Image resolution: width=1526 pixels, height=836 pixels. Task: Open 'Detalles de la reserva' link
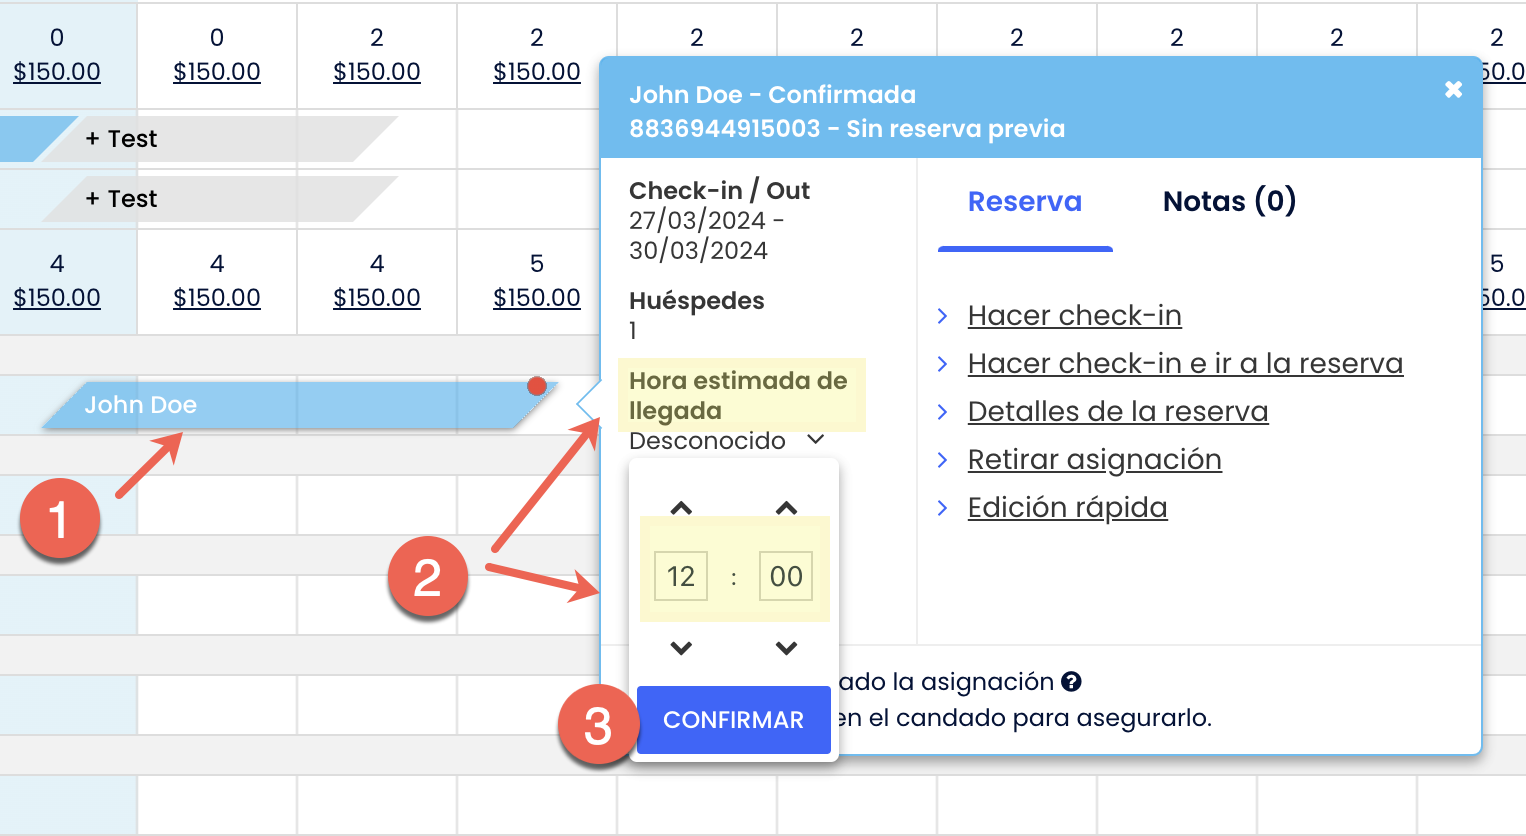tap(1117, 412)
